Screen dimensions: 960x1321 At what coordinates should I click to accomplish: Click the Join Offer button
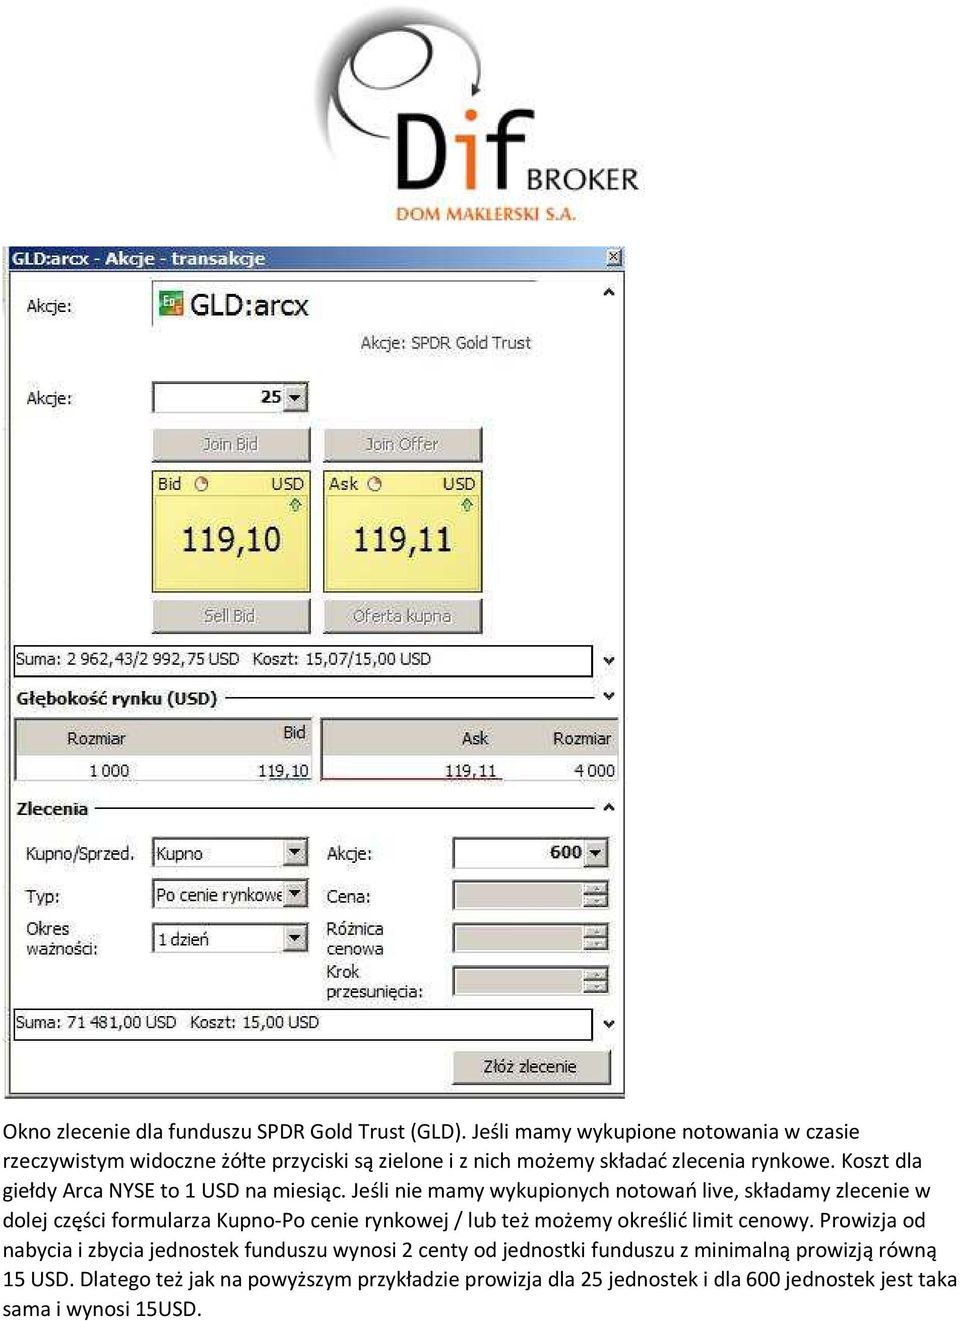(402, 444)
